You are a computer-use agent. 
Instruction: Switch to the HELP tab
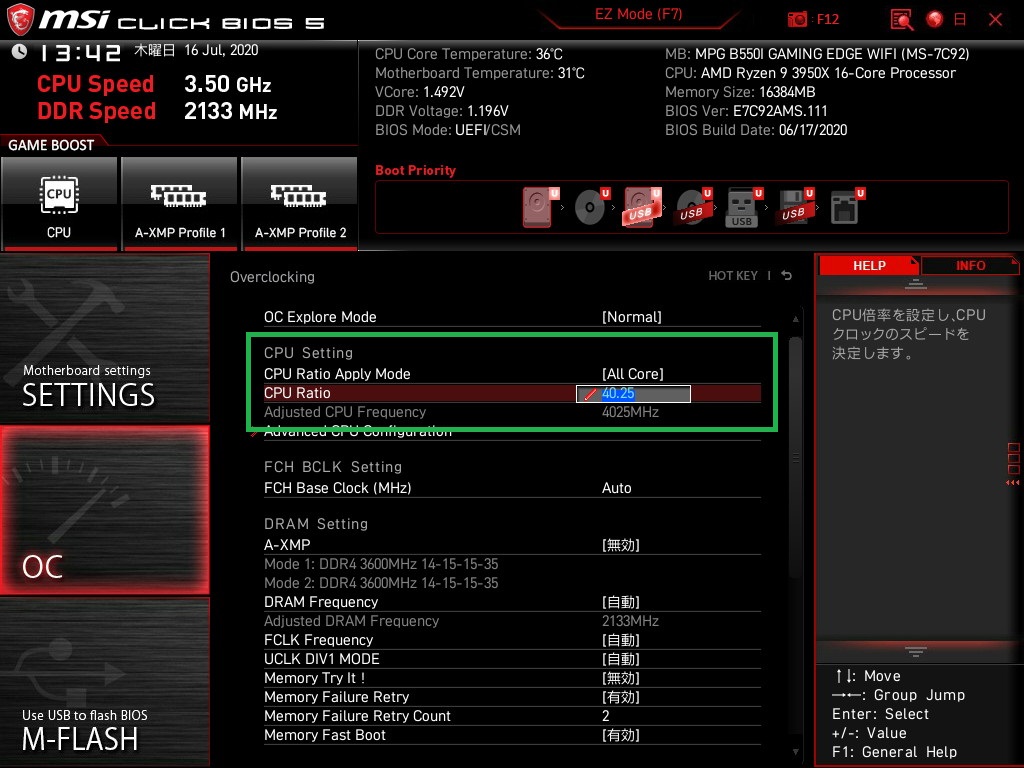[x=869, y=266]
